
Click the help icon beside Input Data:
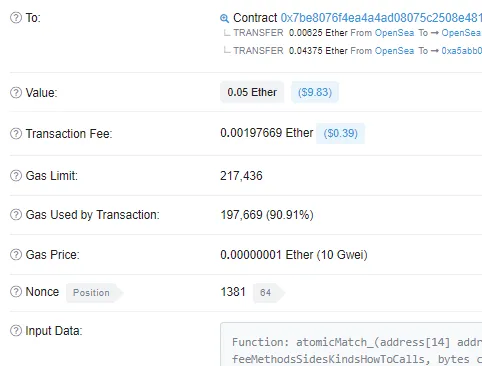[x=16, y=331]
